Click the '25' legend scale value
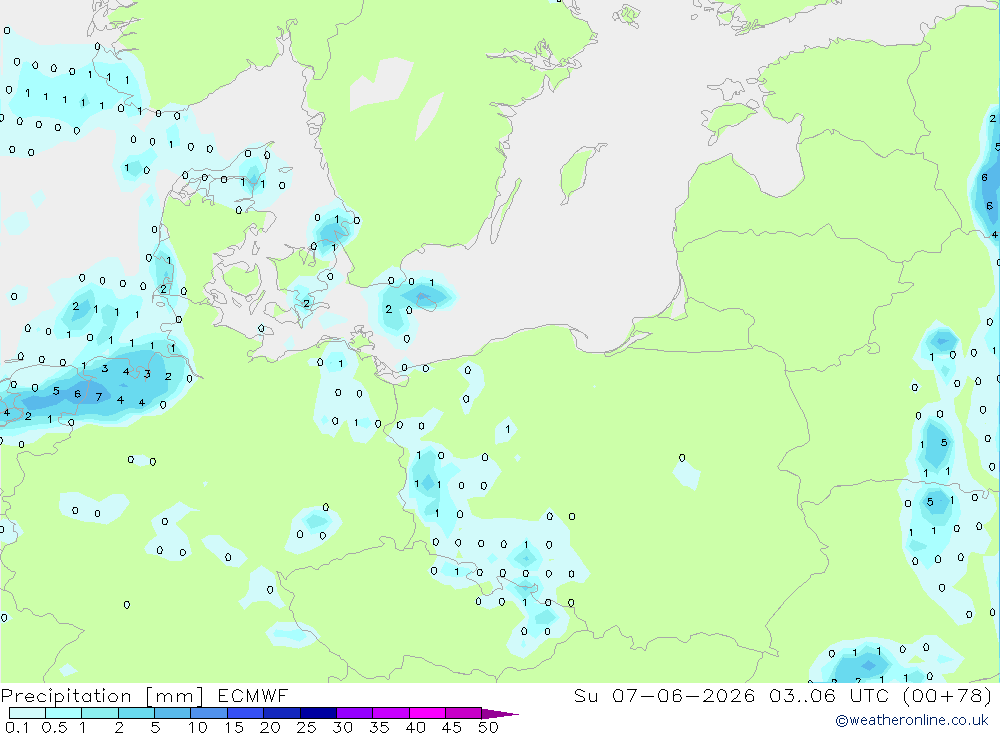Image resolution: width=1000 pixels, height=733 pixels. click(x=306, y=727)
